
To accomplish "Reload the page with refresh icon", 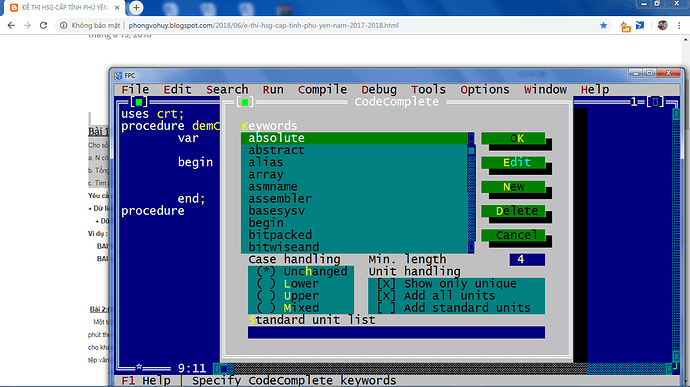I will click(x=43, y=26).
